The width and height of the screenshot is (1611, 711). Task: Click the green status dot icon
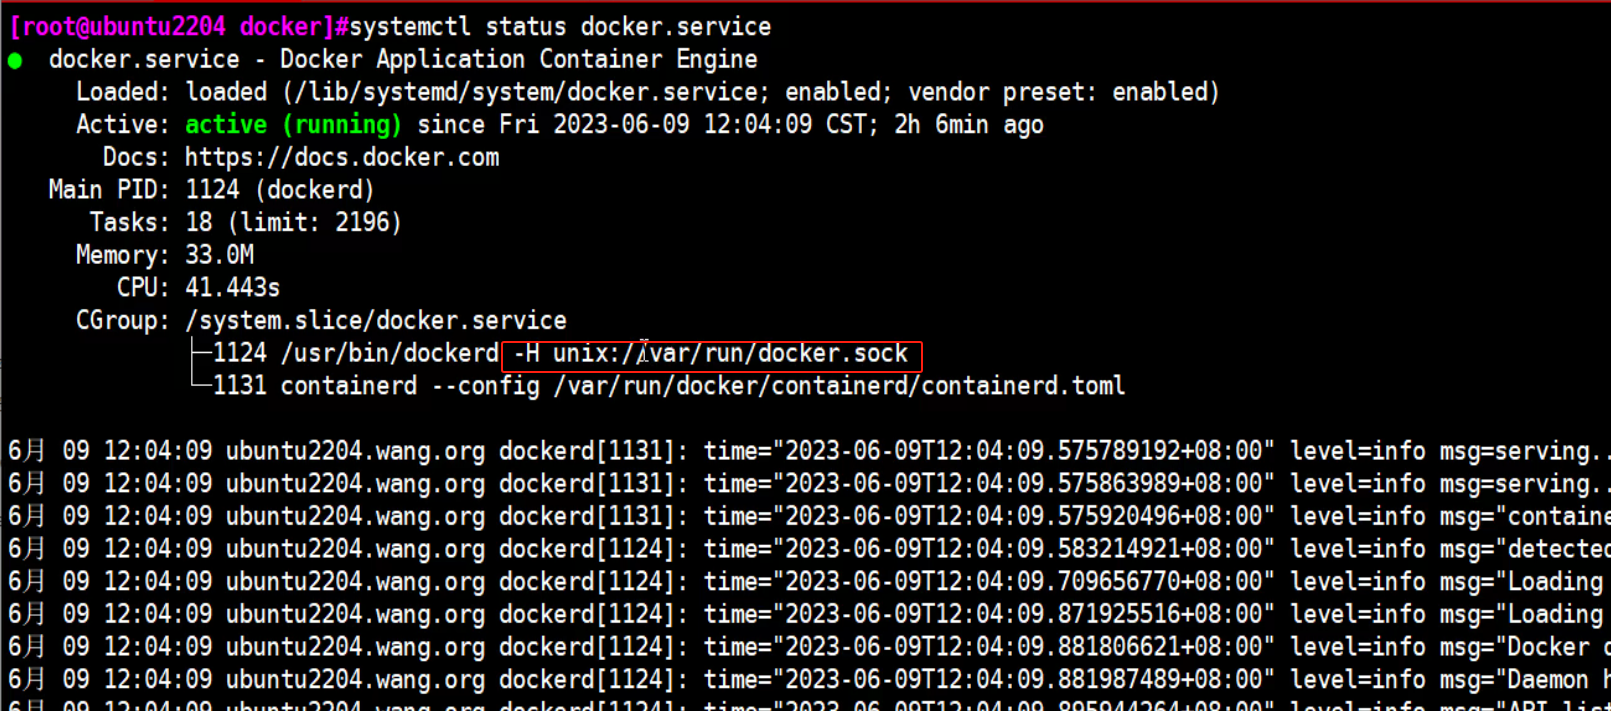(15, 61)
